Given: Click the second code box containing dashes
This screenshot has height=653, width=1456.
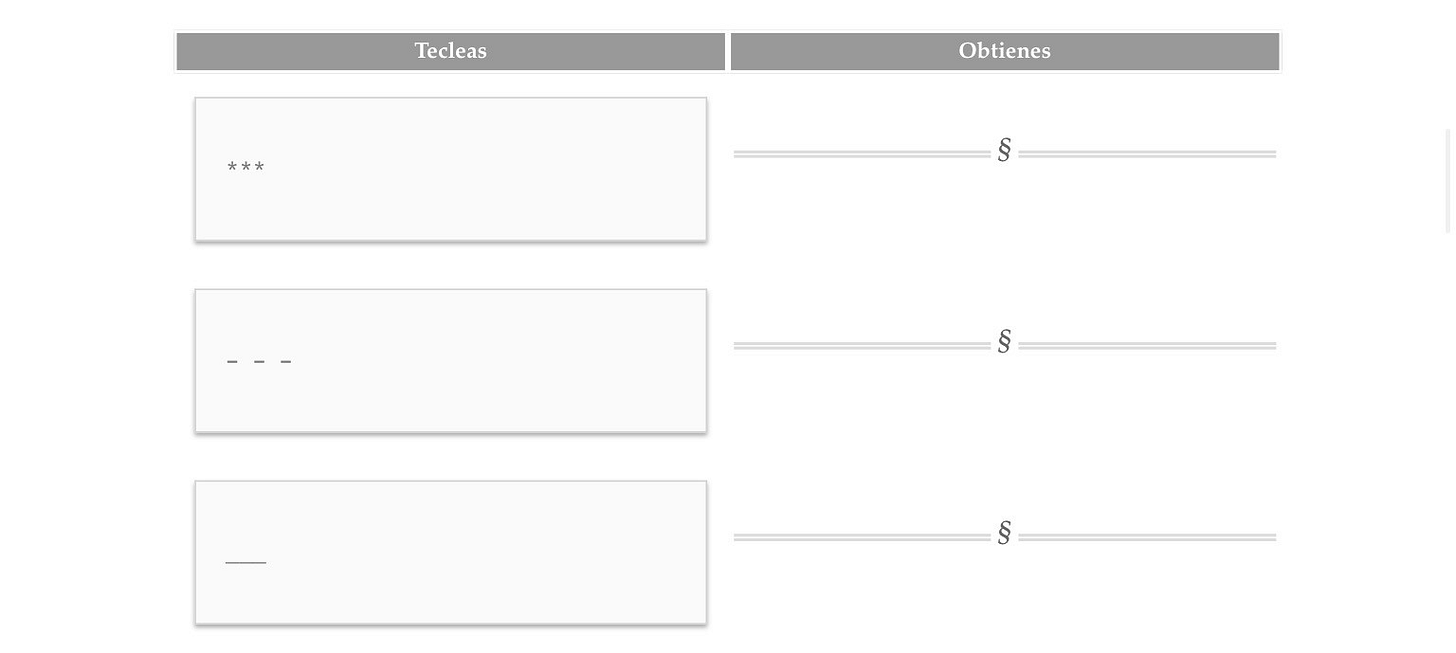Looking at the screenshot, I should pyautogui.click(x=451, y=361).
